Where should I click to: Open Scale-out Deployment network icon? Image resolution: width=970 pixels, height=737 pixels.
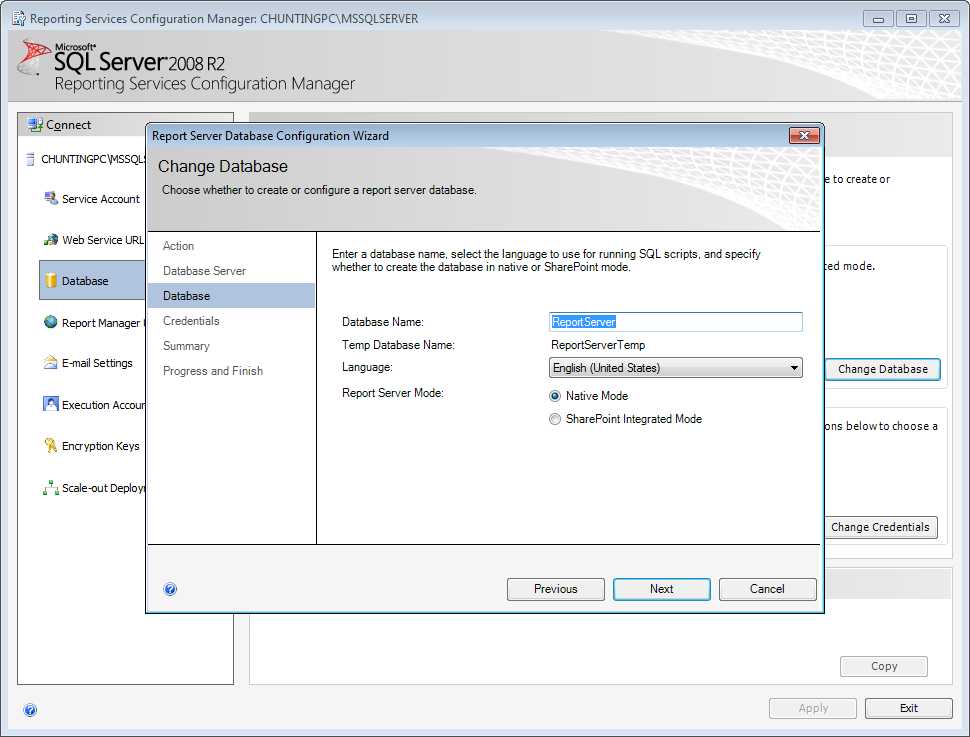[x=51, y=488]
